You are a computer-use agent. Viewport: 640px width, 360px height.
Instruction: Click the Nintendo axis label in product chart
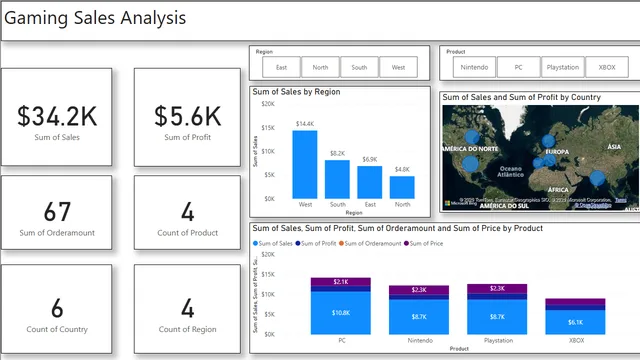pyautogui.click(x=420, y=340)
